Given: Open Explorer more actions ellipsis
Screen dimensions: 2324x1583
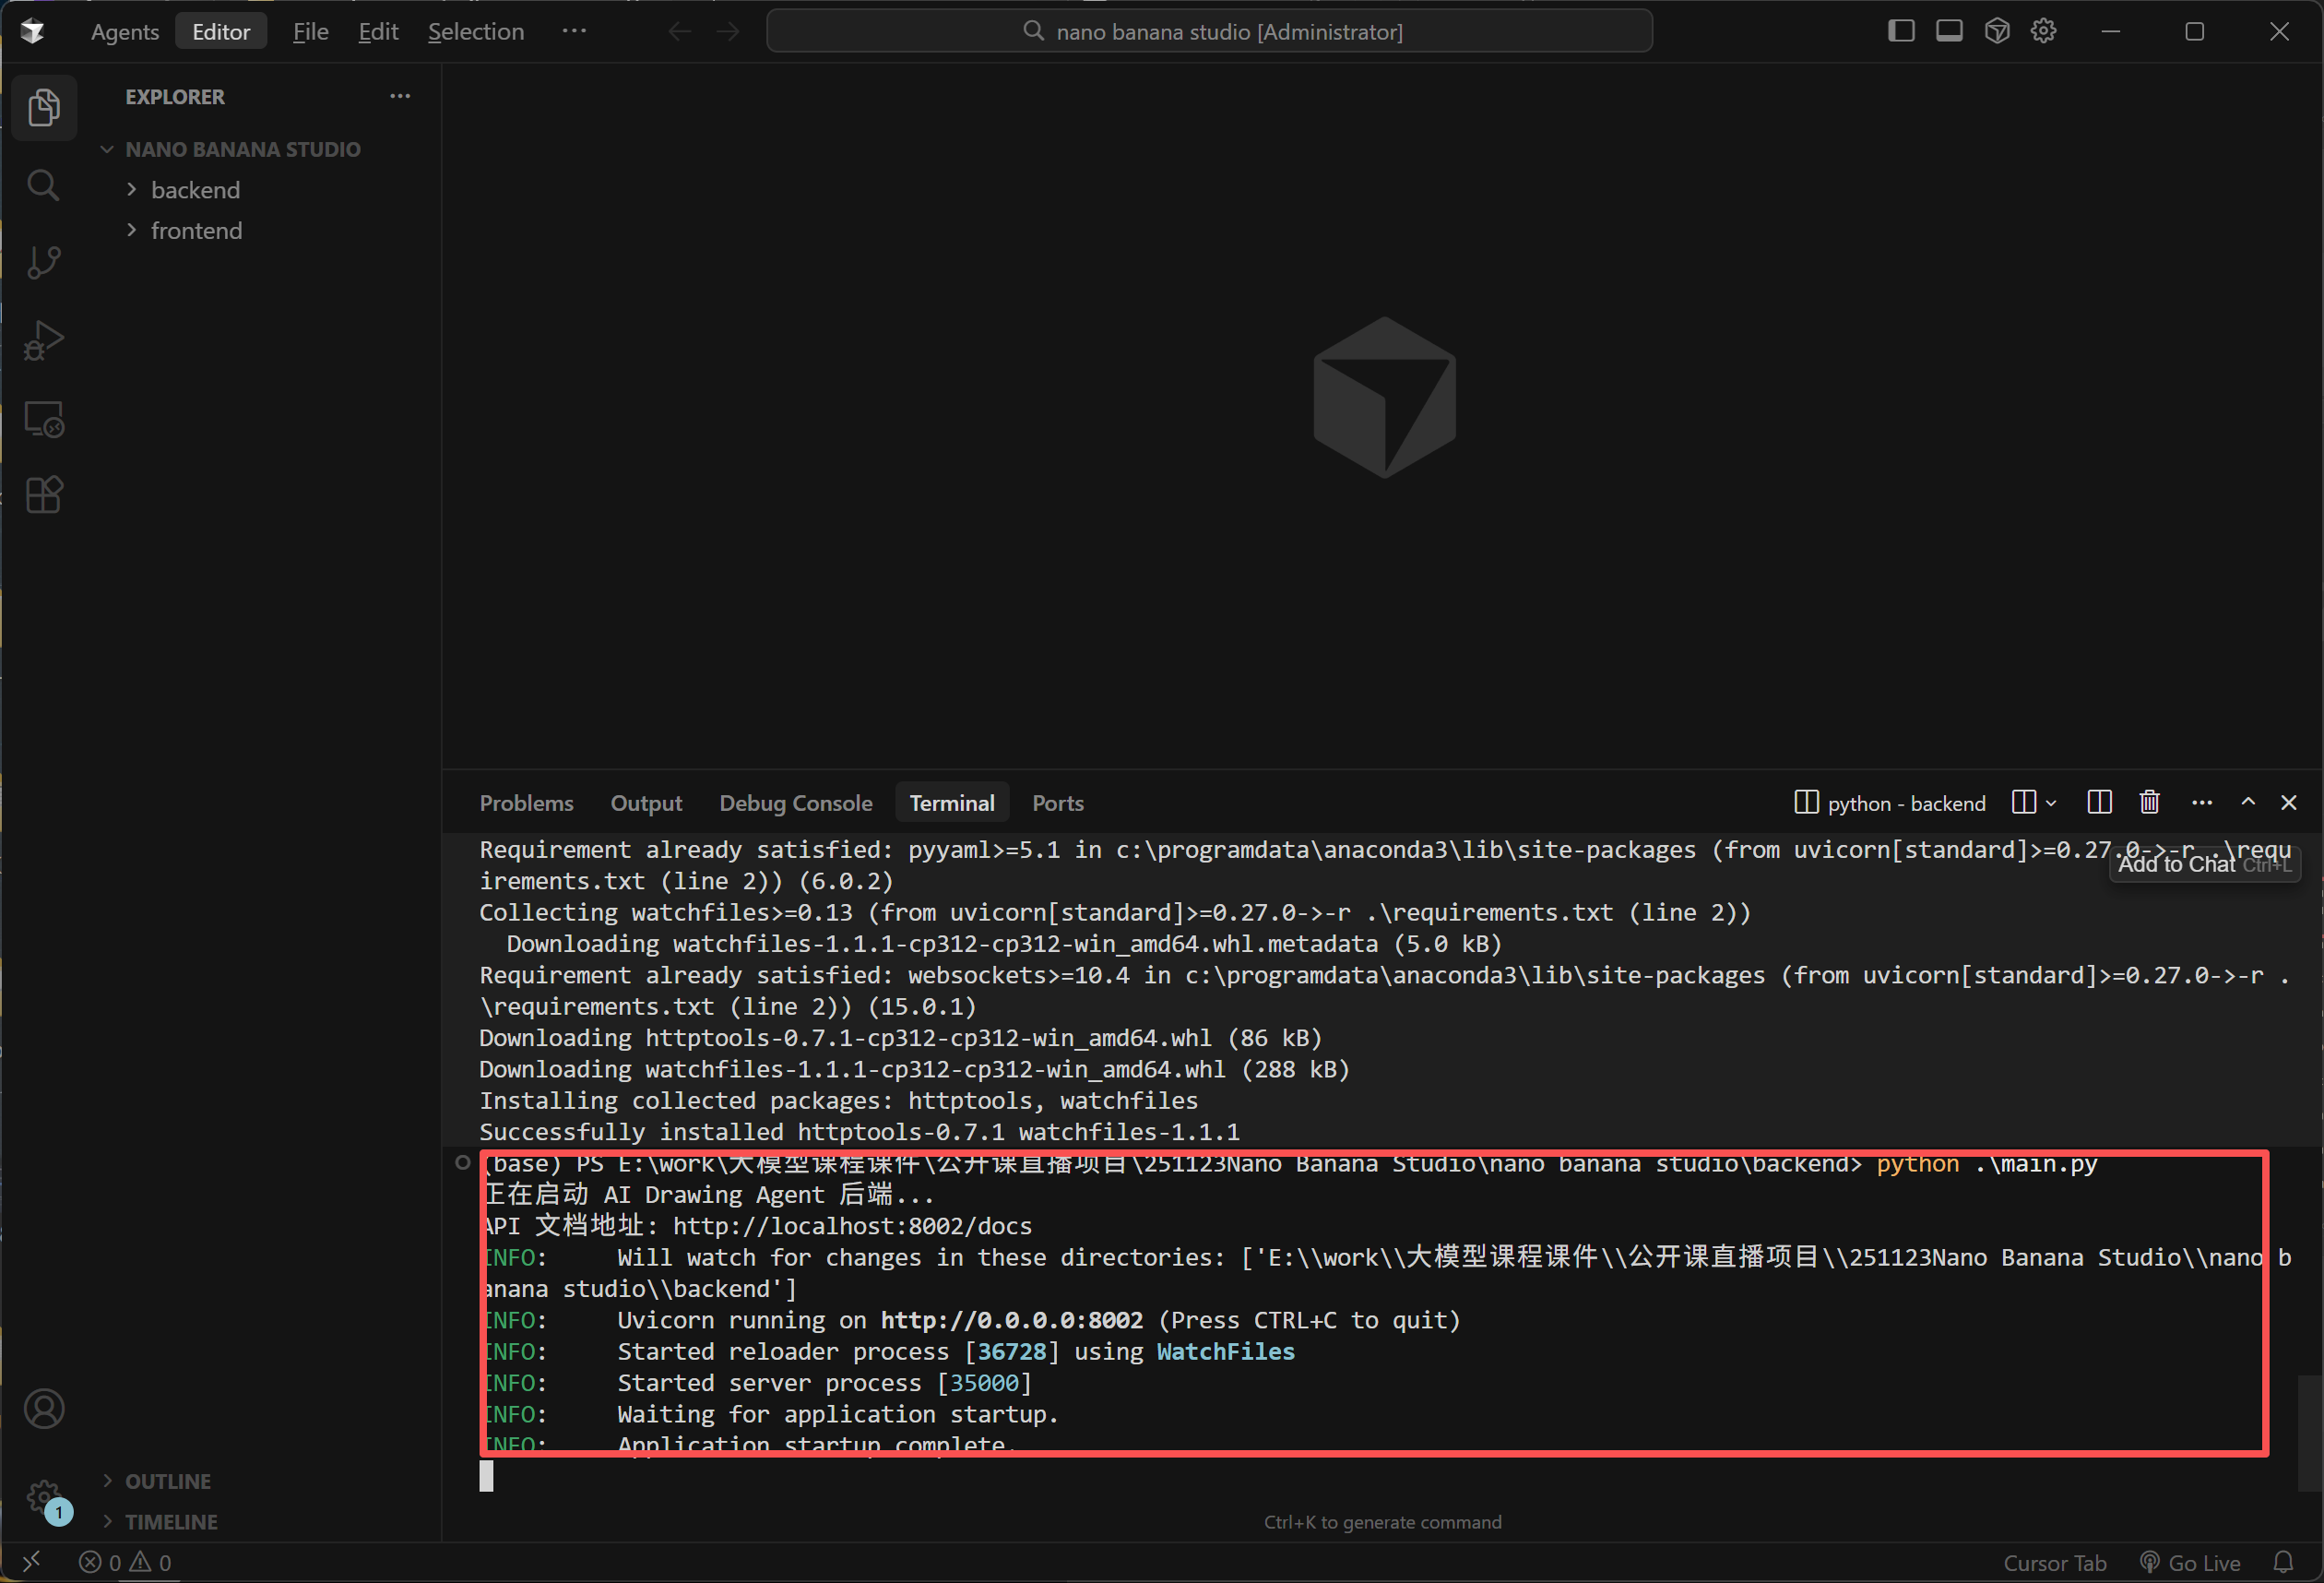Looking at the screenshot, I should [x=400, y=96].
